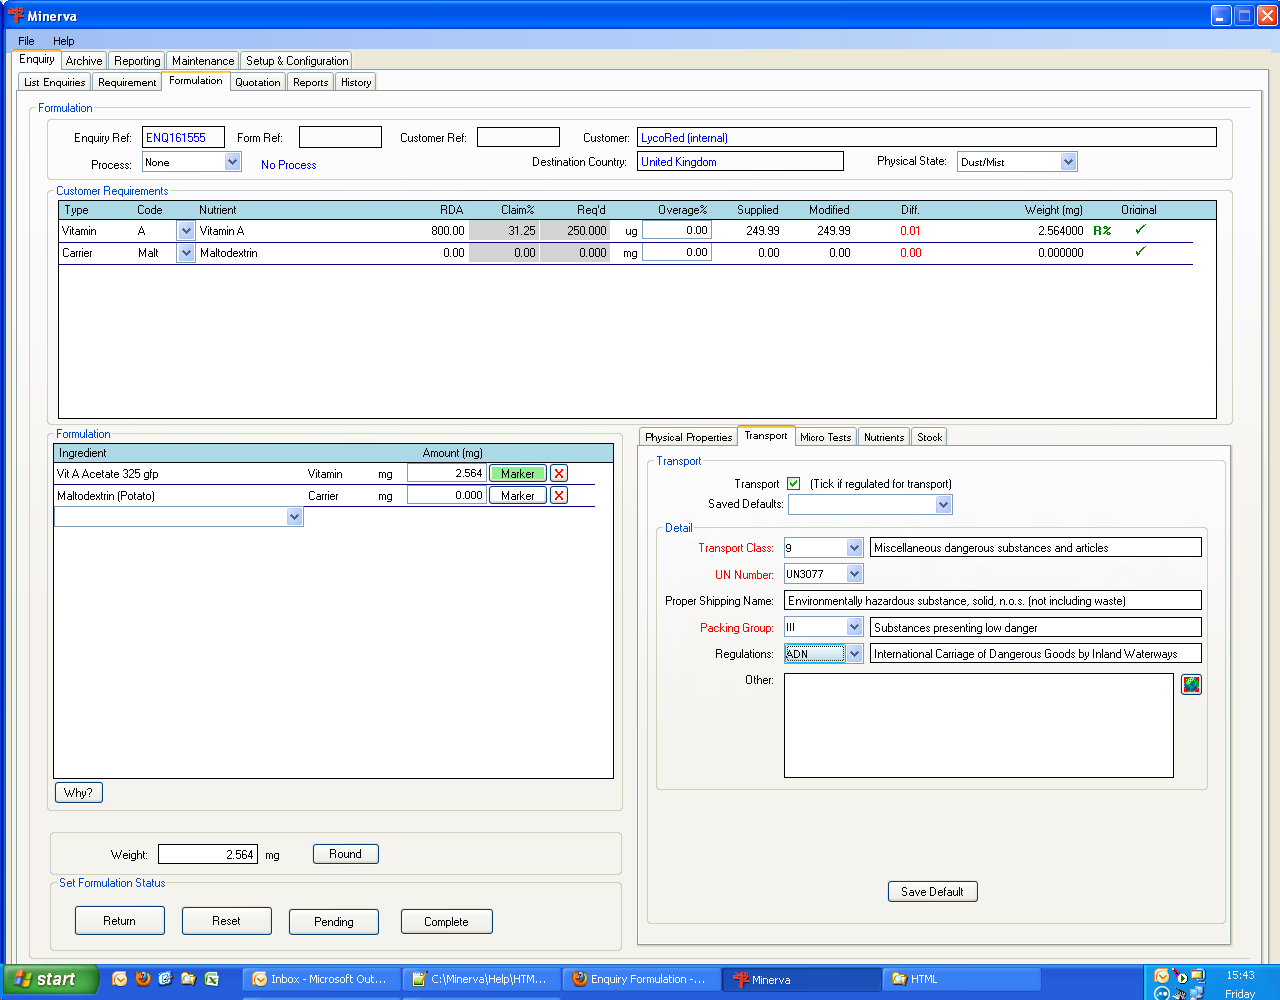The image size is (1280, 1000).
Task: Expand the Code dropdown for Maltodextrin carrier
Action: 186,253
